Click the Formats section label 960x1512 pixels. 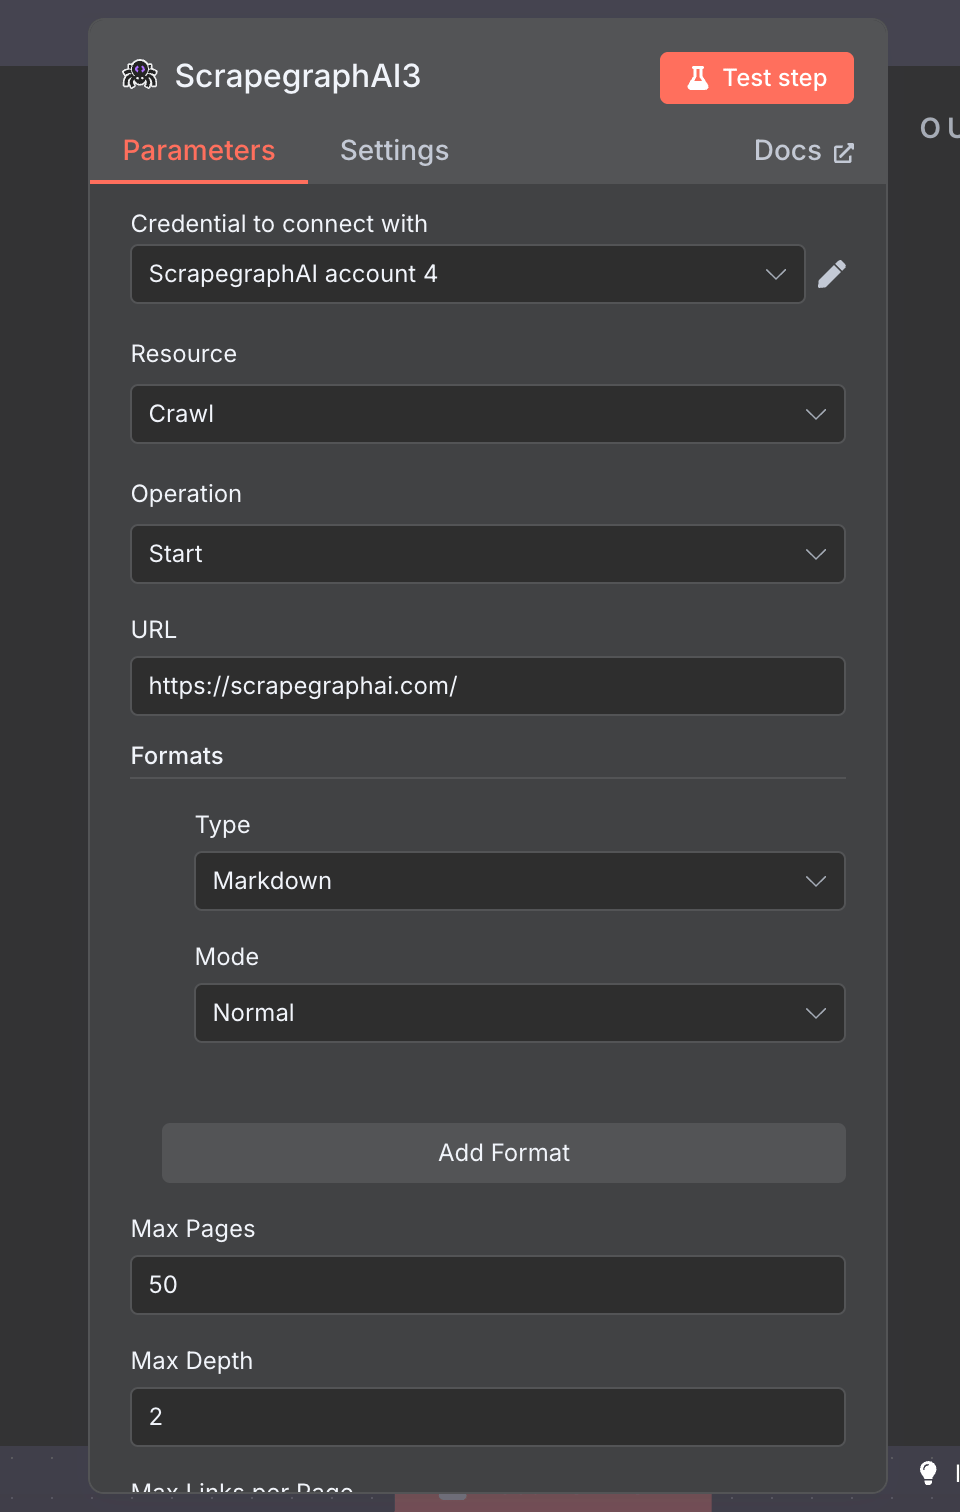pos(177,756)
